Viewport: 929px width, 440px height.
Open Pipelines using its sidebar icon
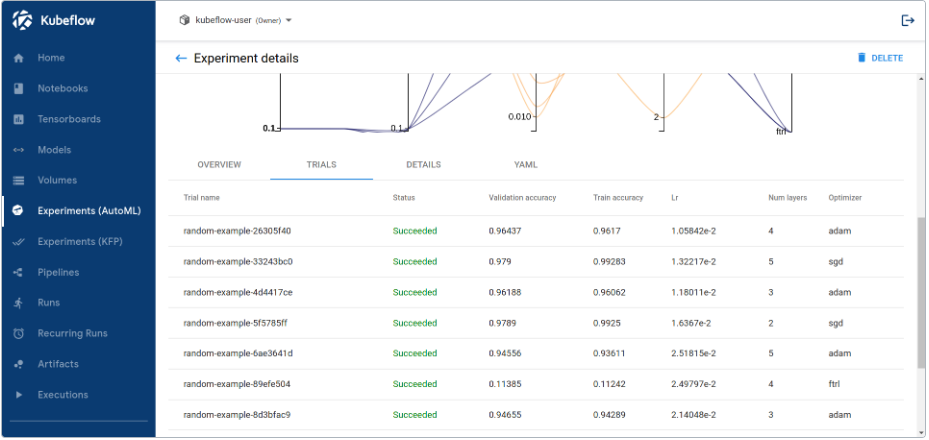pos(18,273)
